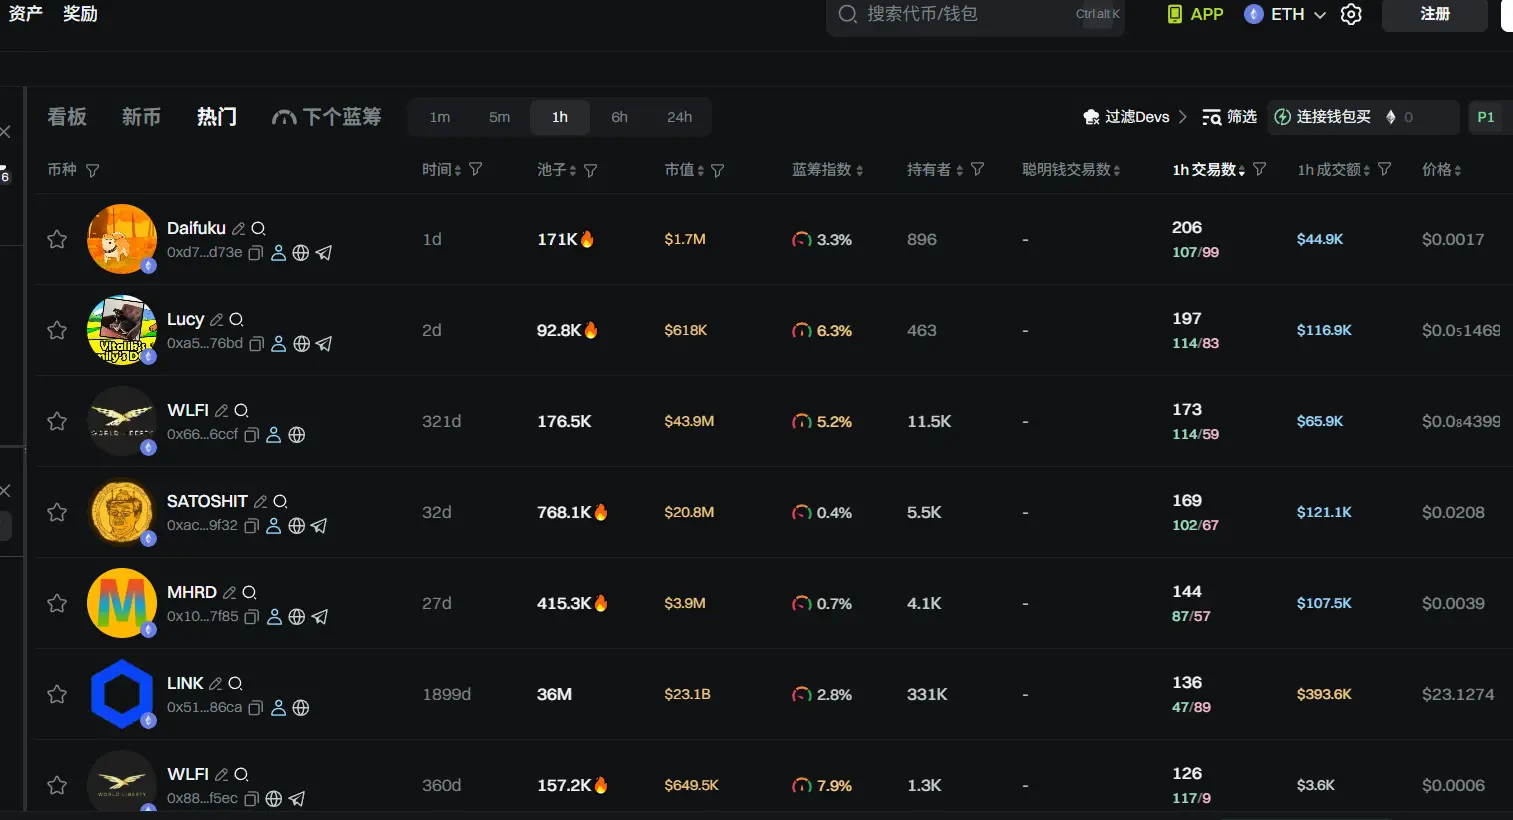Select the 5m timeframe

[499, 117]
